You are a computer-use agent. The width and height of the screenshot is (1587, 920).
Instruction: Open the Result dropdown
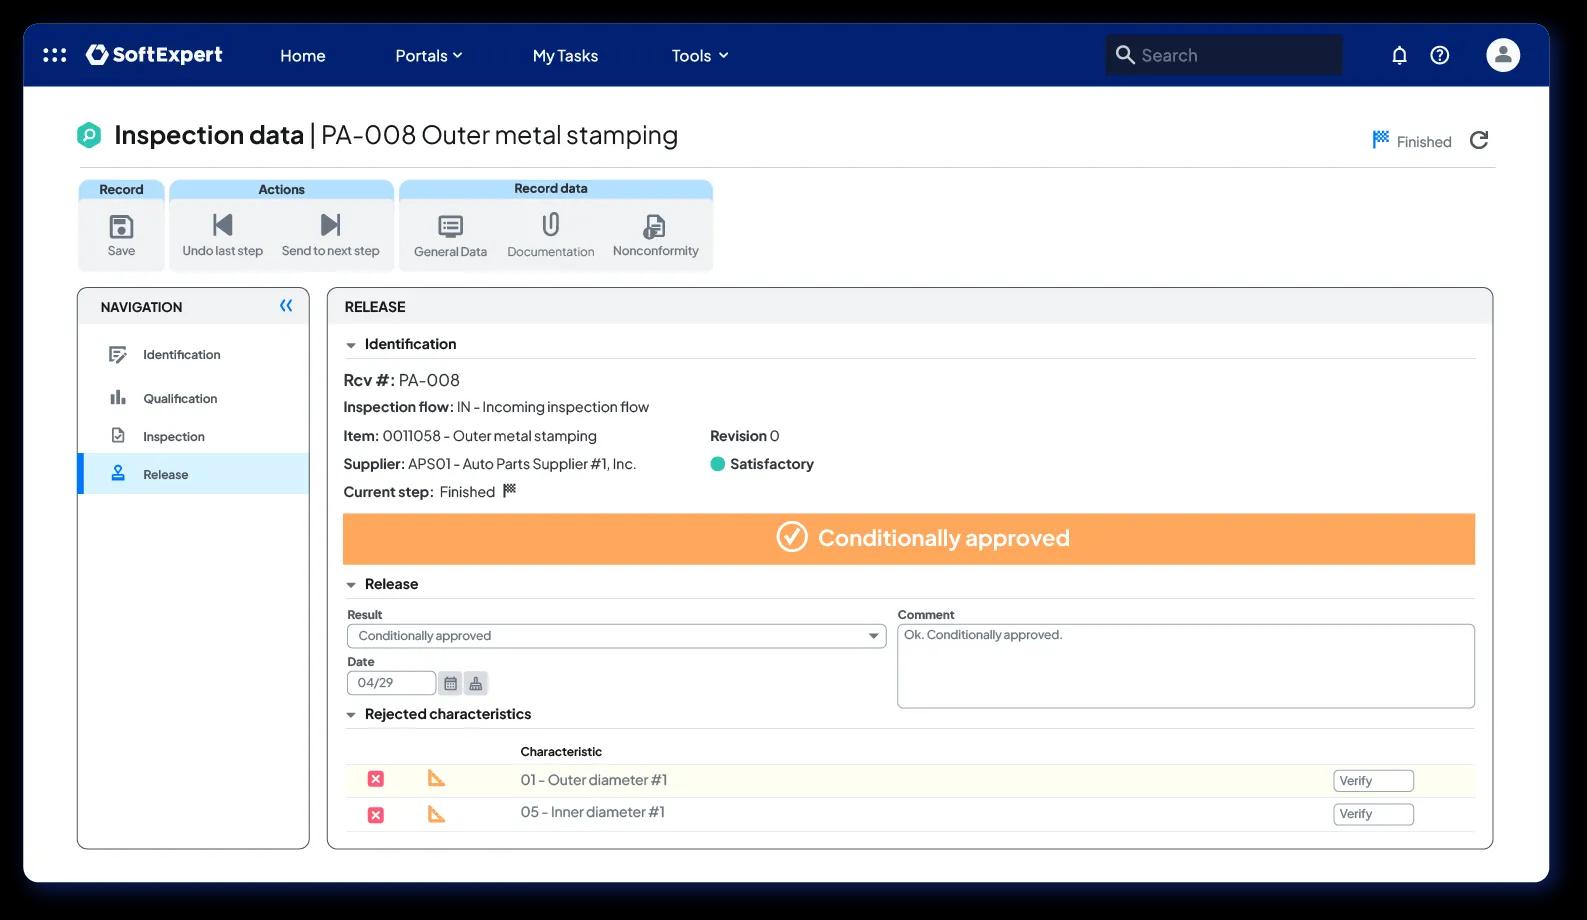[x=616, y=636]
